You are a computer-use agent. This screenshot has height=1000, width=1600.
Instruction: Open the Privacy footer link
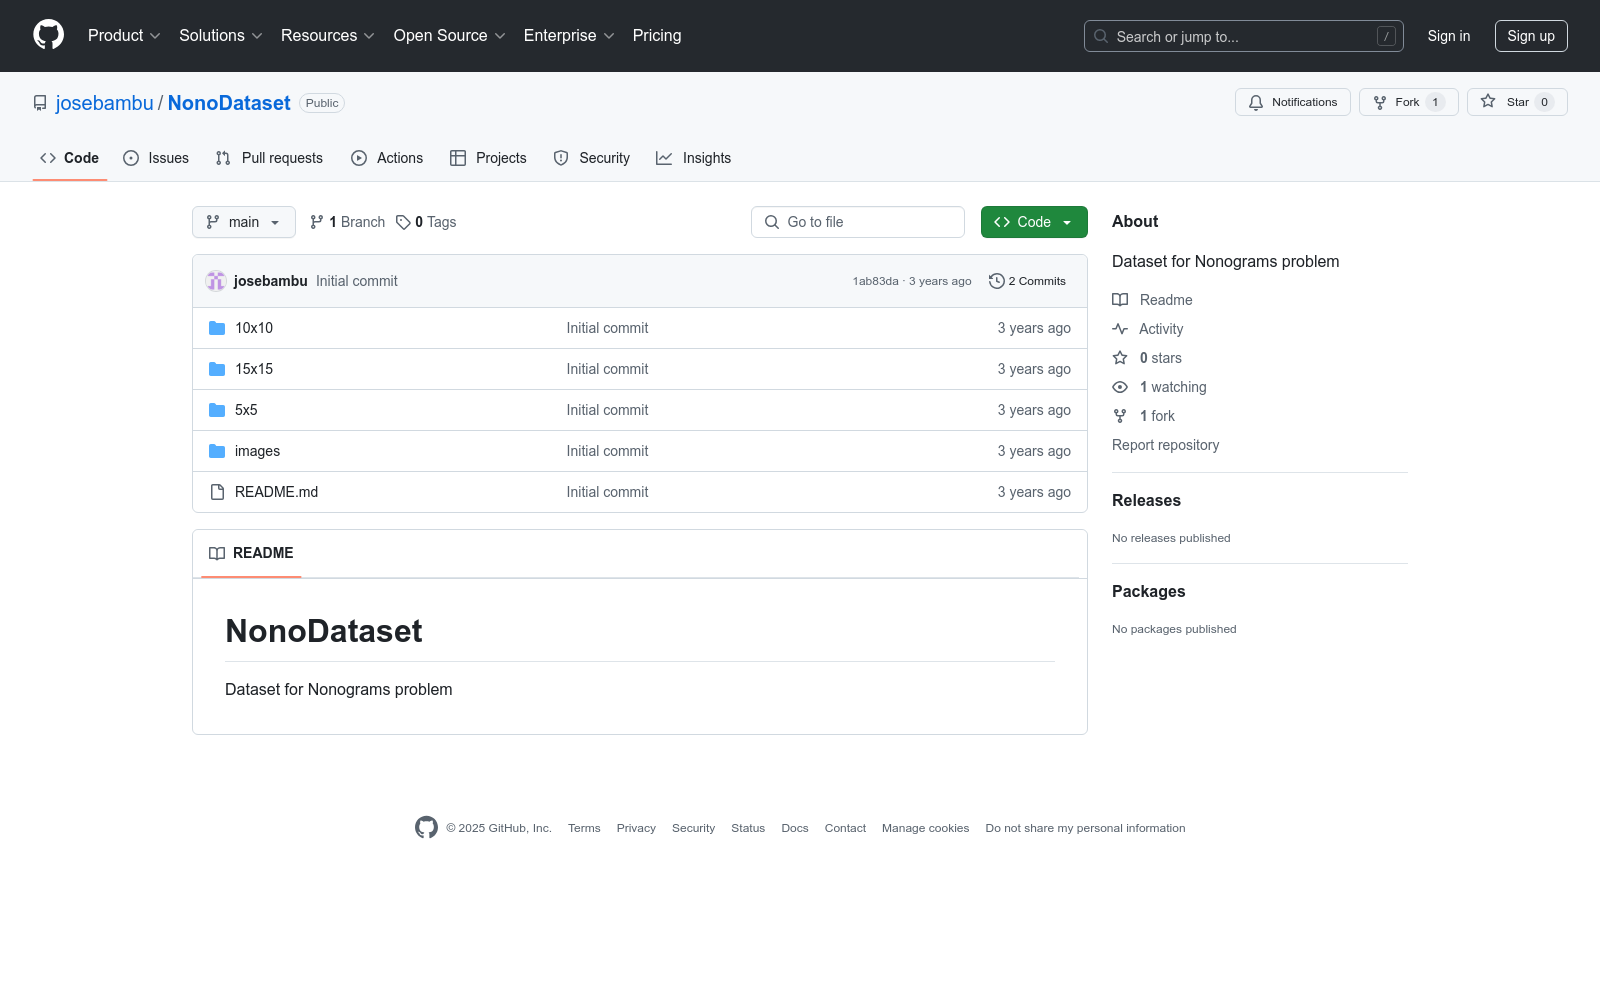[636, 828]
